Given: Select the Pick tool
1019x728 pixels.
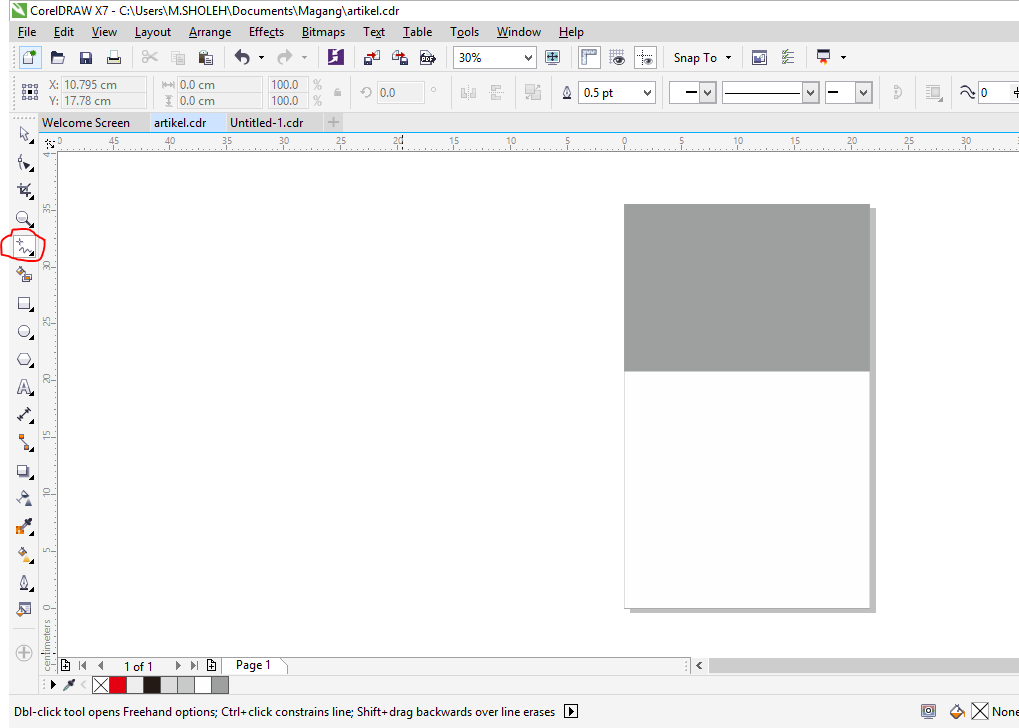Looking at the screenshot, I should coord(23,134).
